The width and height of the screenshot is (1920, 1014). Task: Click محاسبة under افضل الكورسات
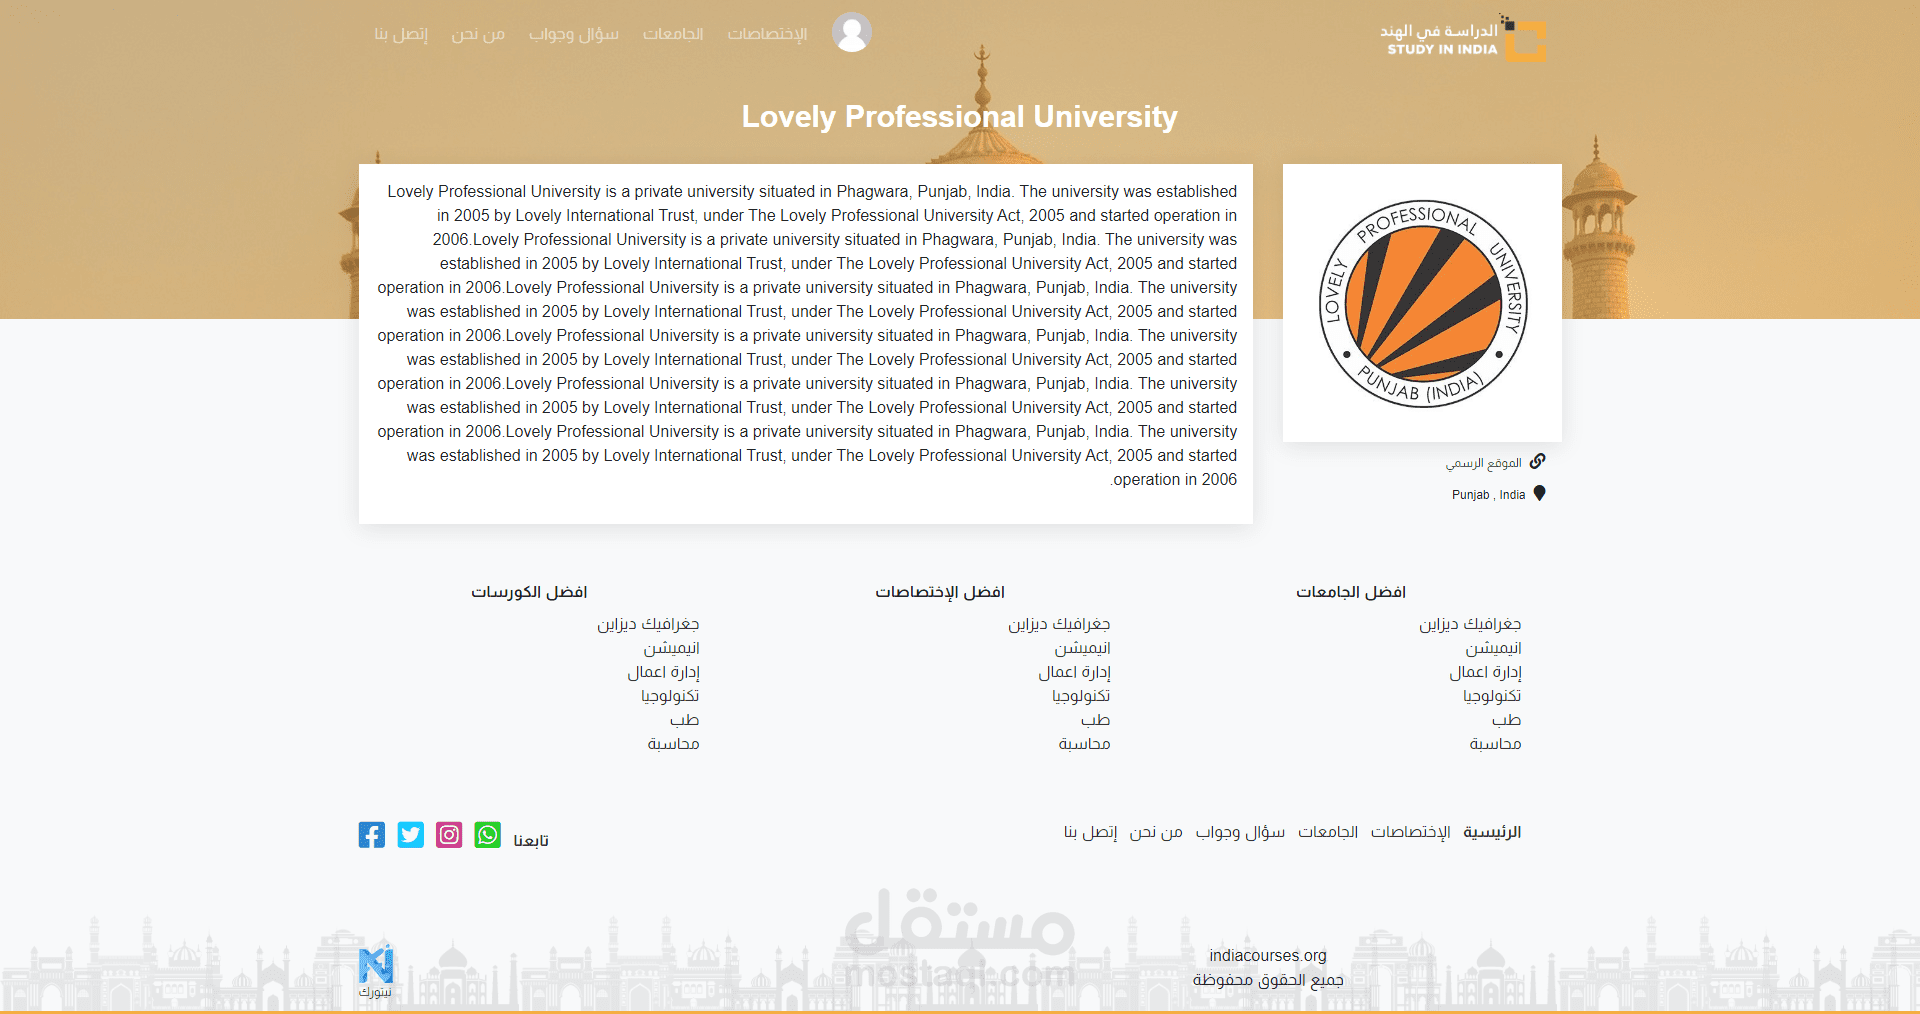[x=673, y=744]
